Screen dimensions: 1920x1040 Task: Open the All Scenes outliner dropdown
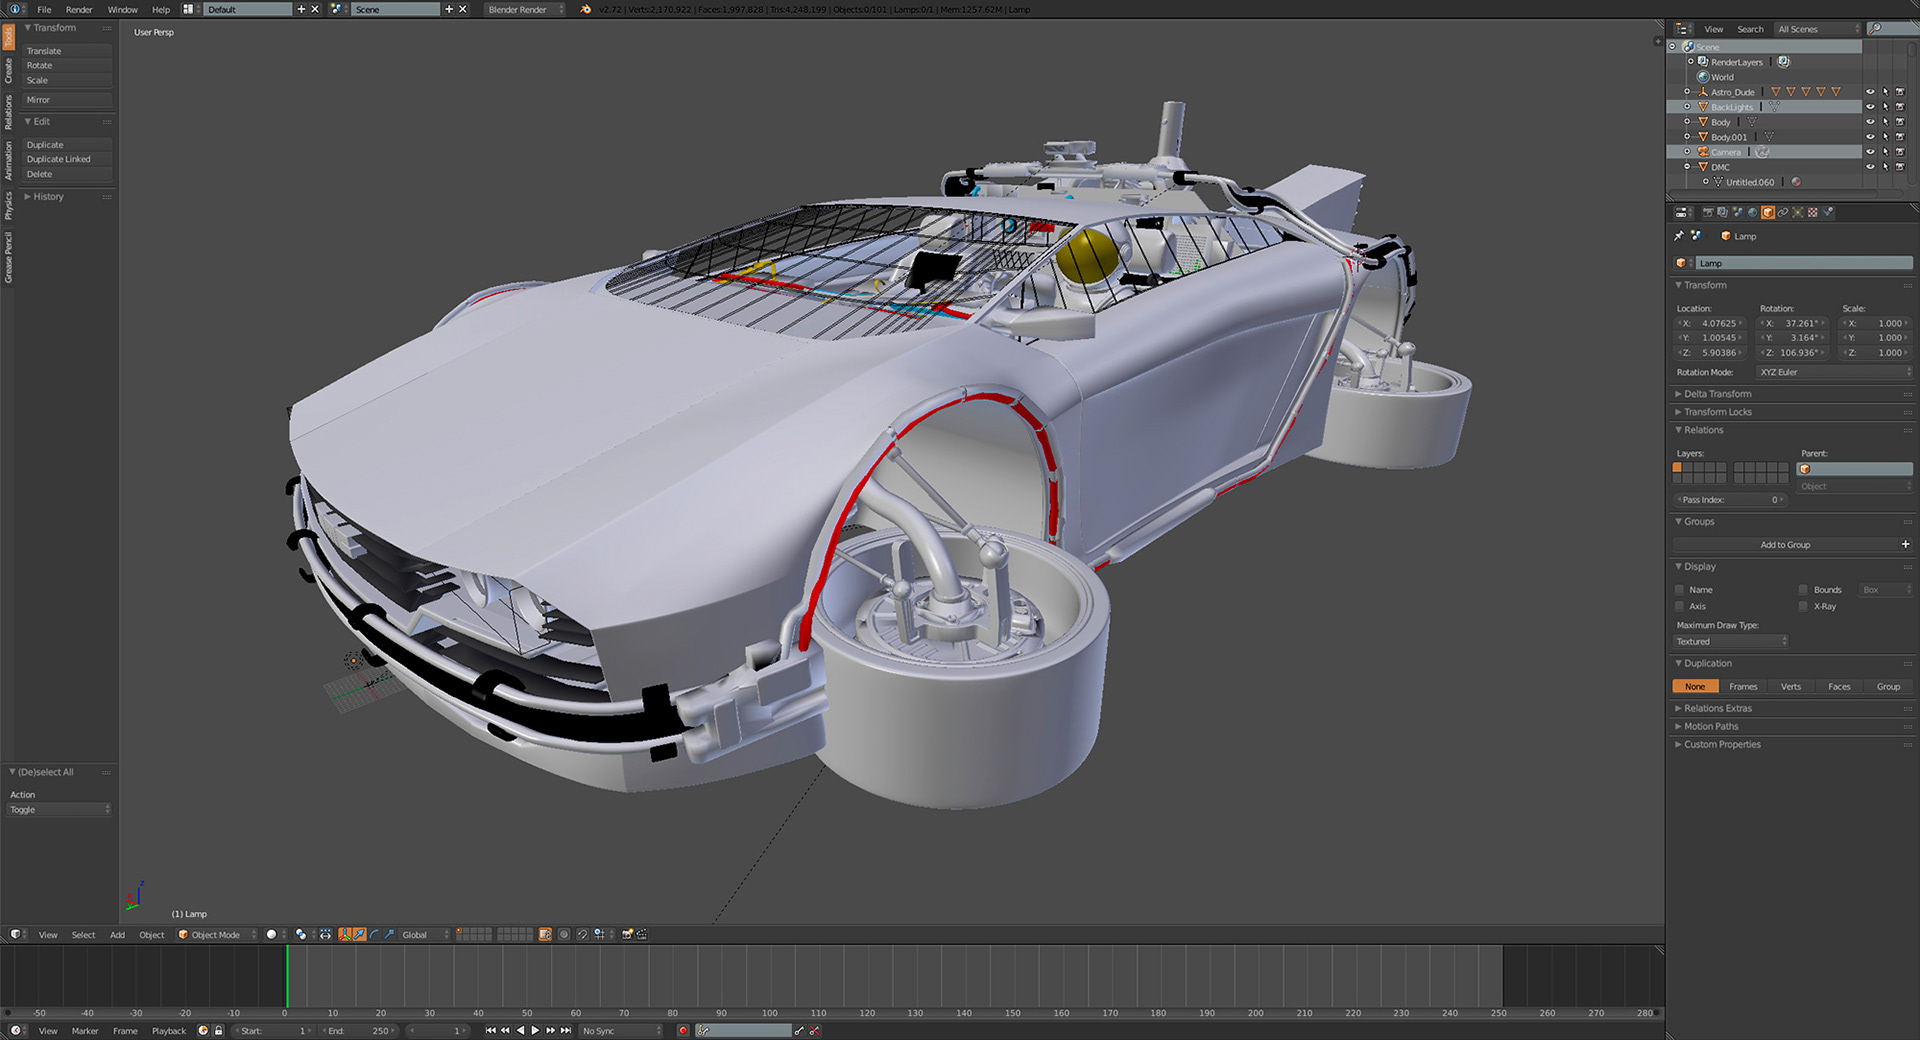click(1818, 29)
